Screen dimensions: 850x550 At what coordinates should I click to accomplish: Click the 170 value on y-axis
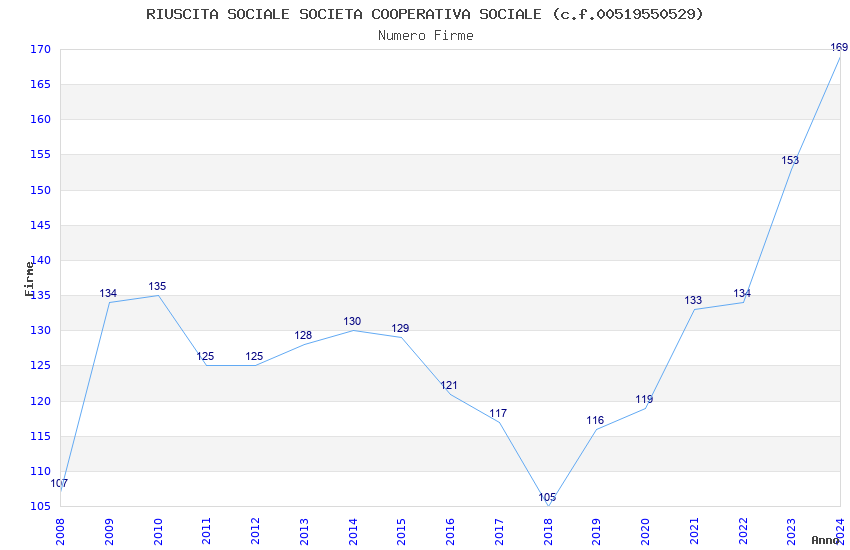(x=40, y=49)
